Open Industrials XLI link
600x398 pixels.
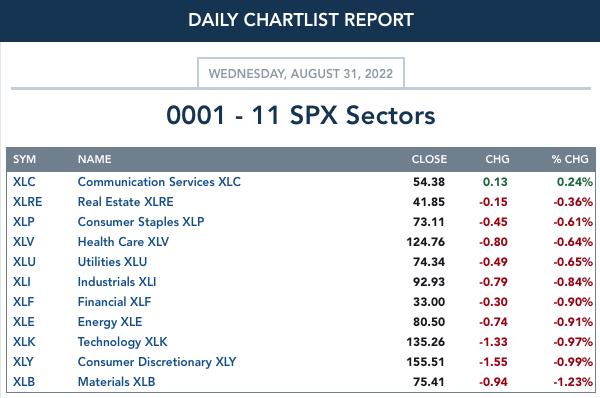tap(117, 282)
